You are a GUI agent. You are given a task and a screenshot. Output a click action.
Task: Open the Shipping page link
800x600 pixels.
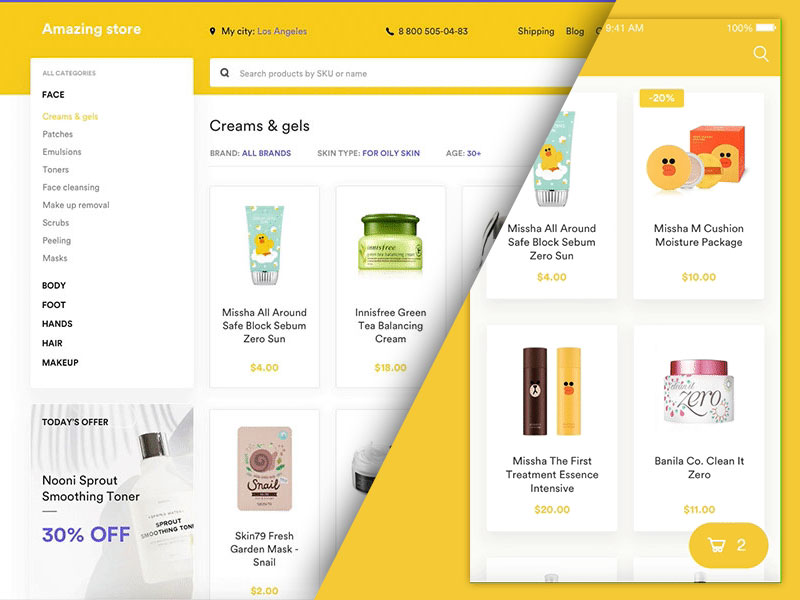click(x=536, y=31)
